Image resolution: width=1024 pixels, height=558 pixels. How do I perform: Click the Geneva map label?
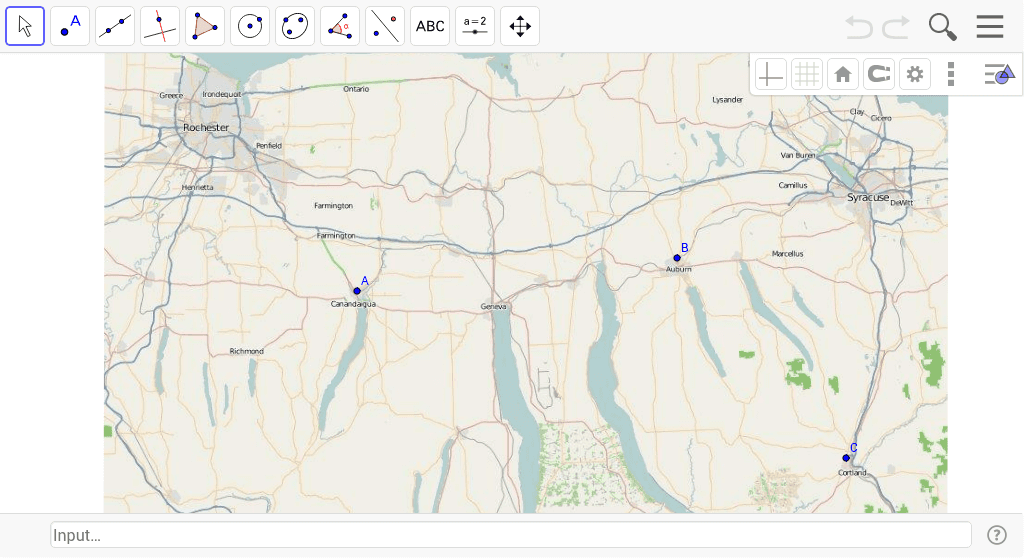click(493, 306)
